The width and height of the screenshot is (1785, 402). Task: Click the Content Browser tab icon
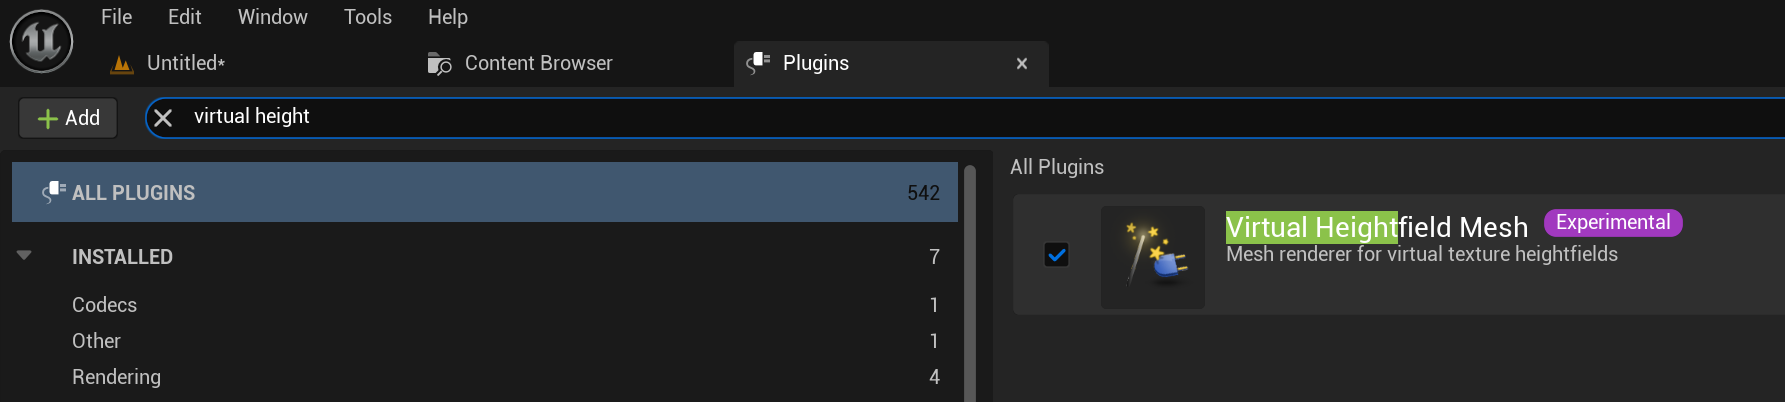tap(439, 64)
